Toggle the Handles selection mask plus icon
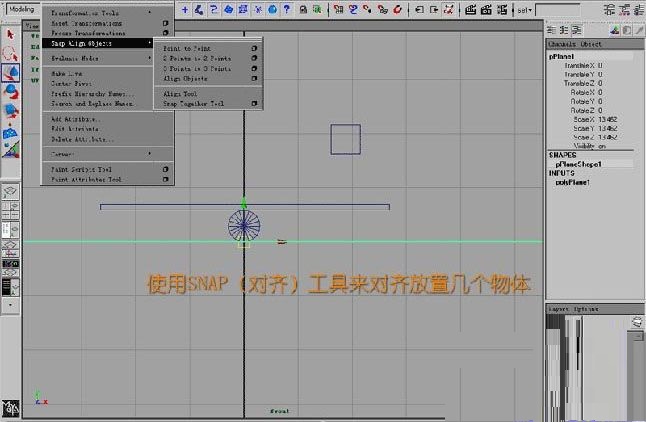The height and width of the screenshot is (422, 646). pyautogui.click(x=185, y=9)
